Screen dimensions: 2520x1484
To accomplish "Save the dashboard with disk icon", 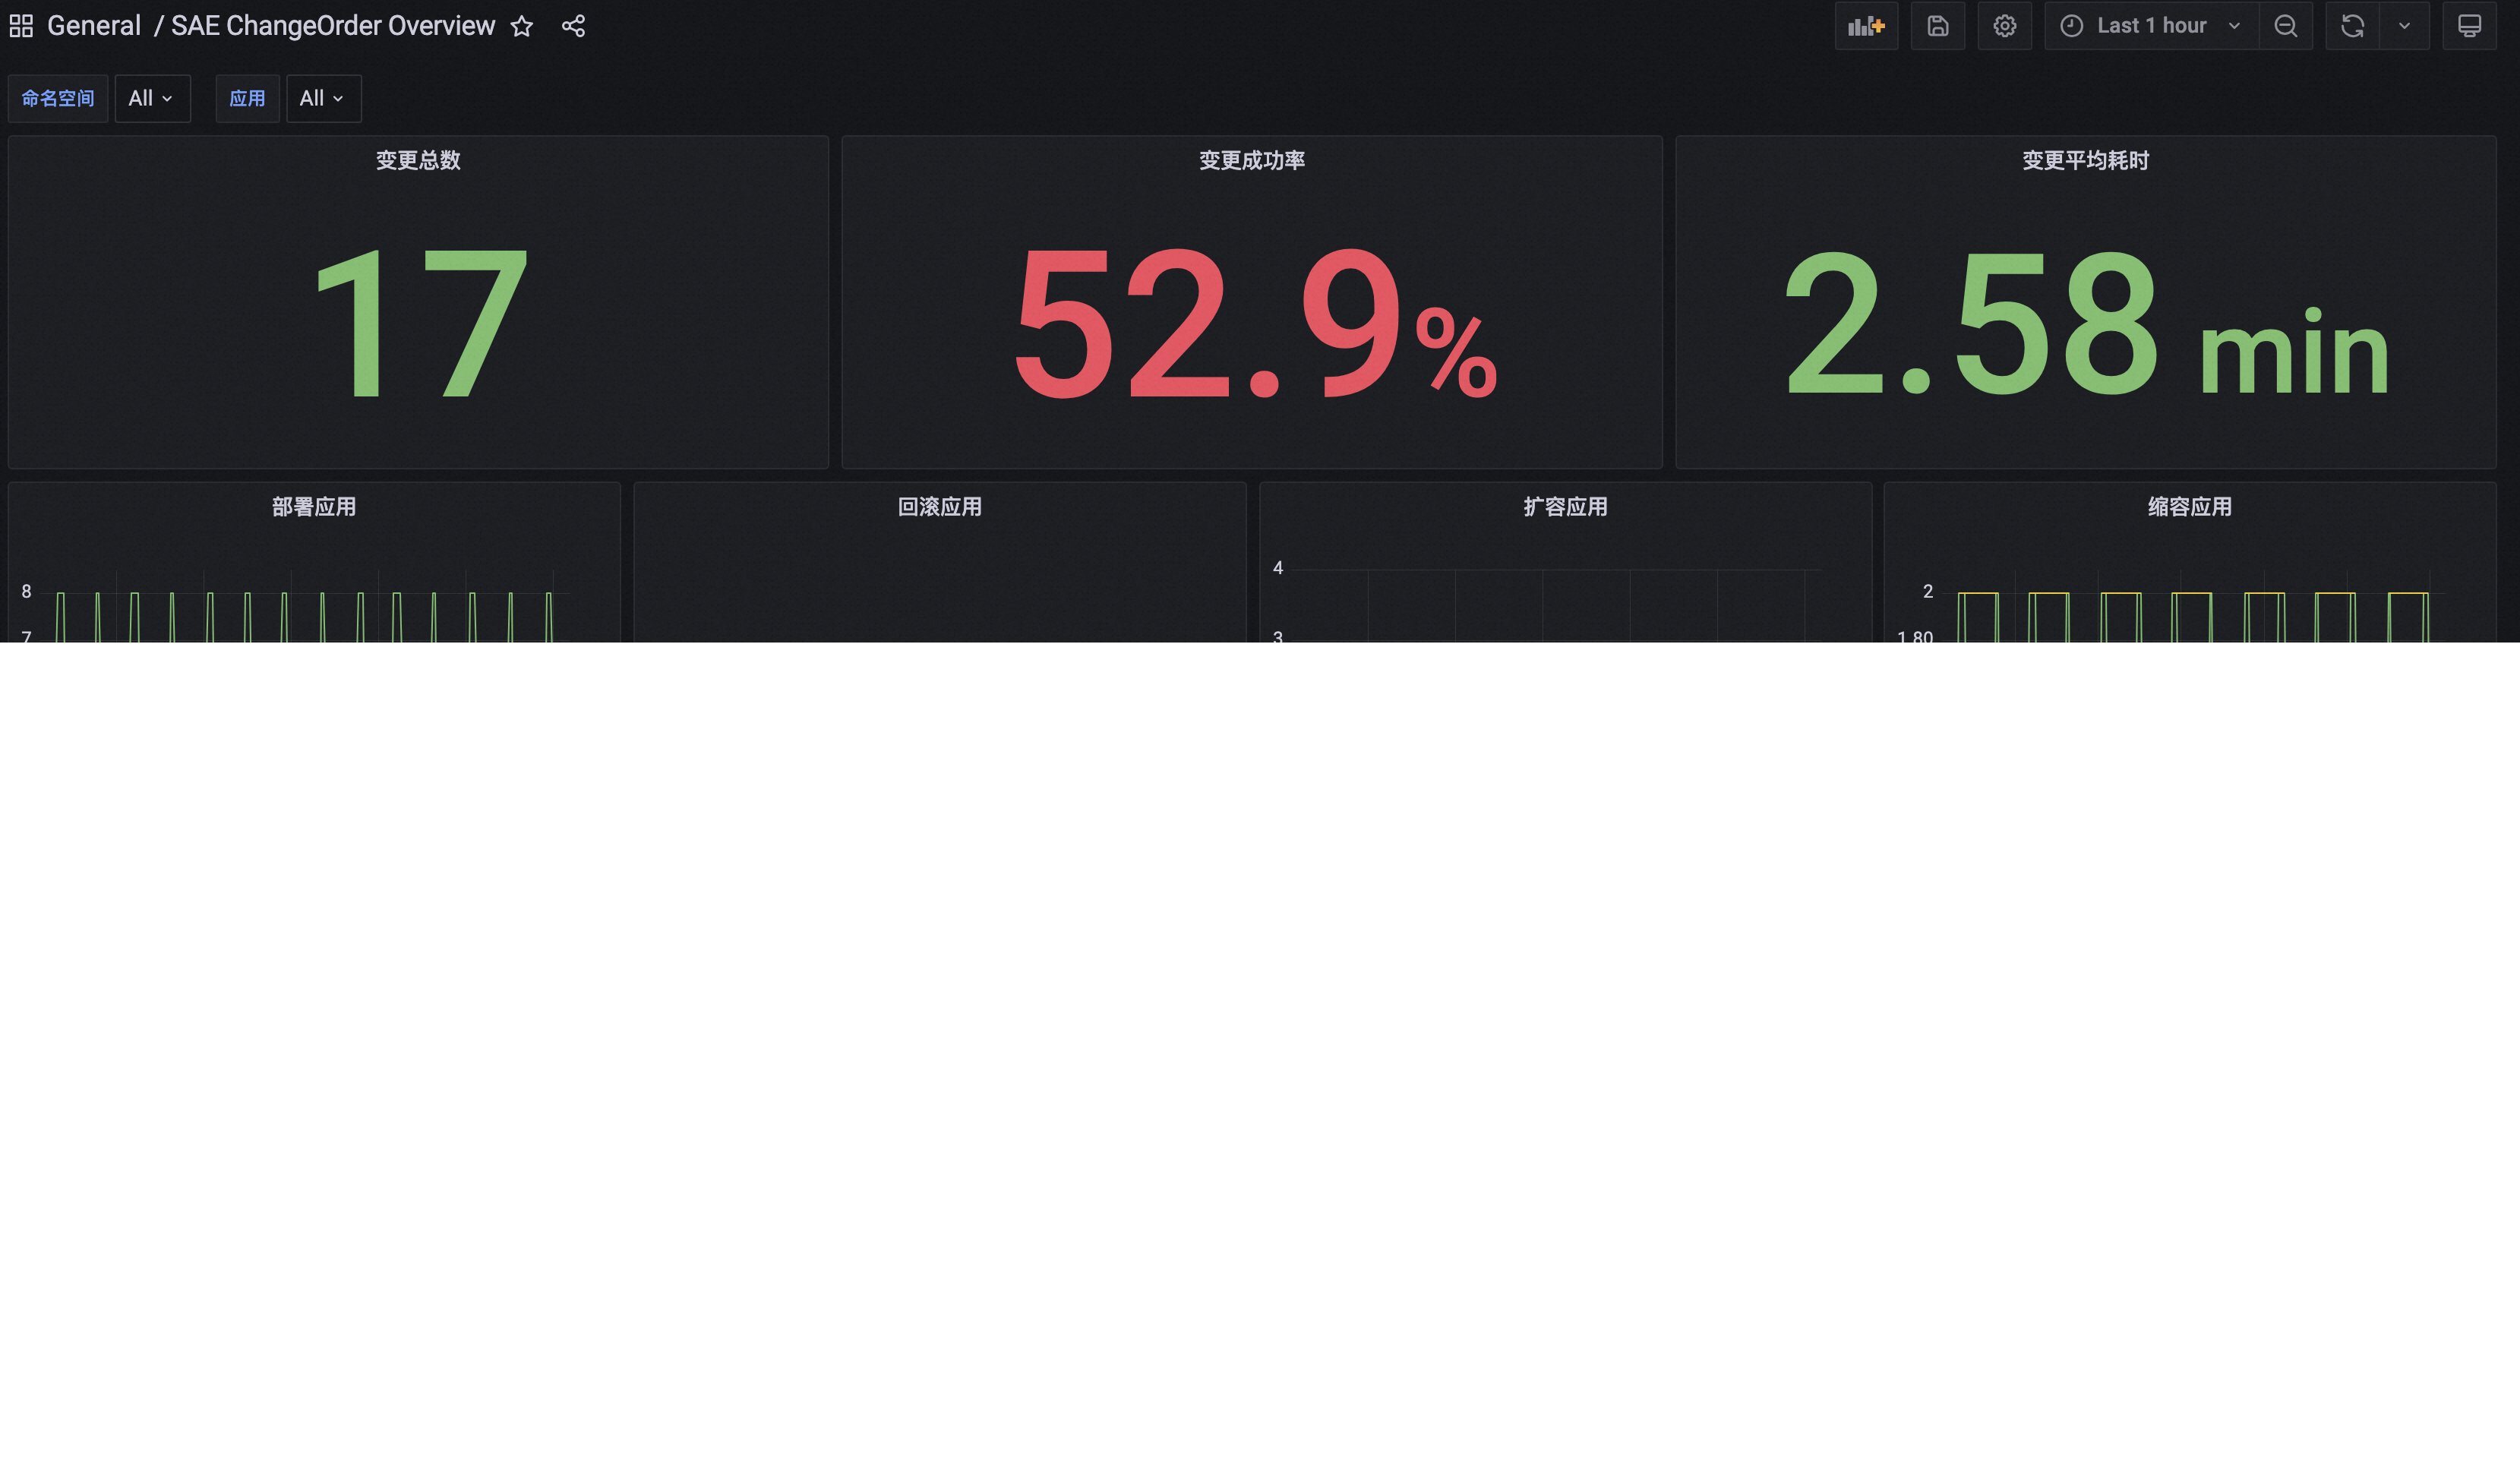I will point(1938,26).
